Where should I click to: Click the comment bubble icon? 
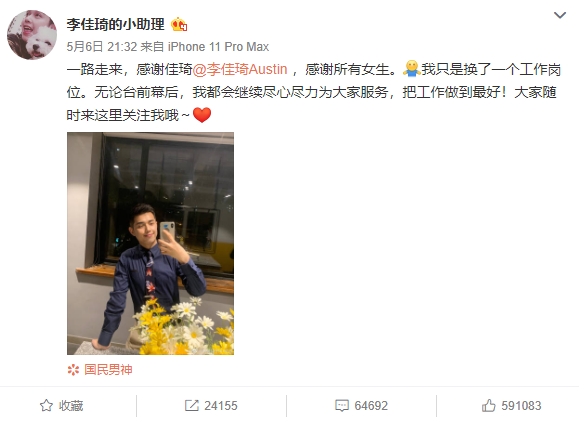(x=342, y=405)
